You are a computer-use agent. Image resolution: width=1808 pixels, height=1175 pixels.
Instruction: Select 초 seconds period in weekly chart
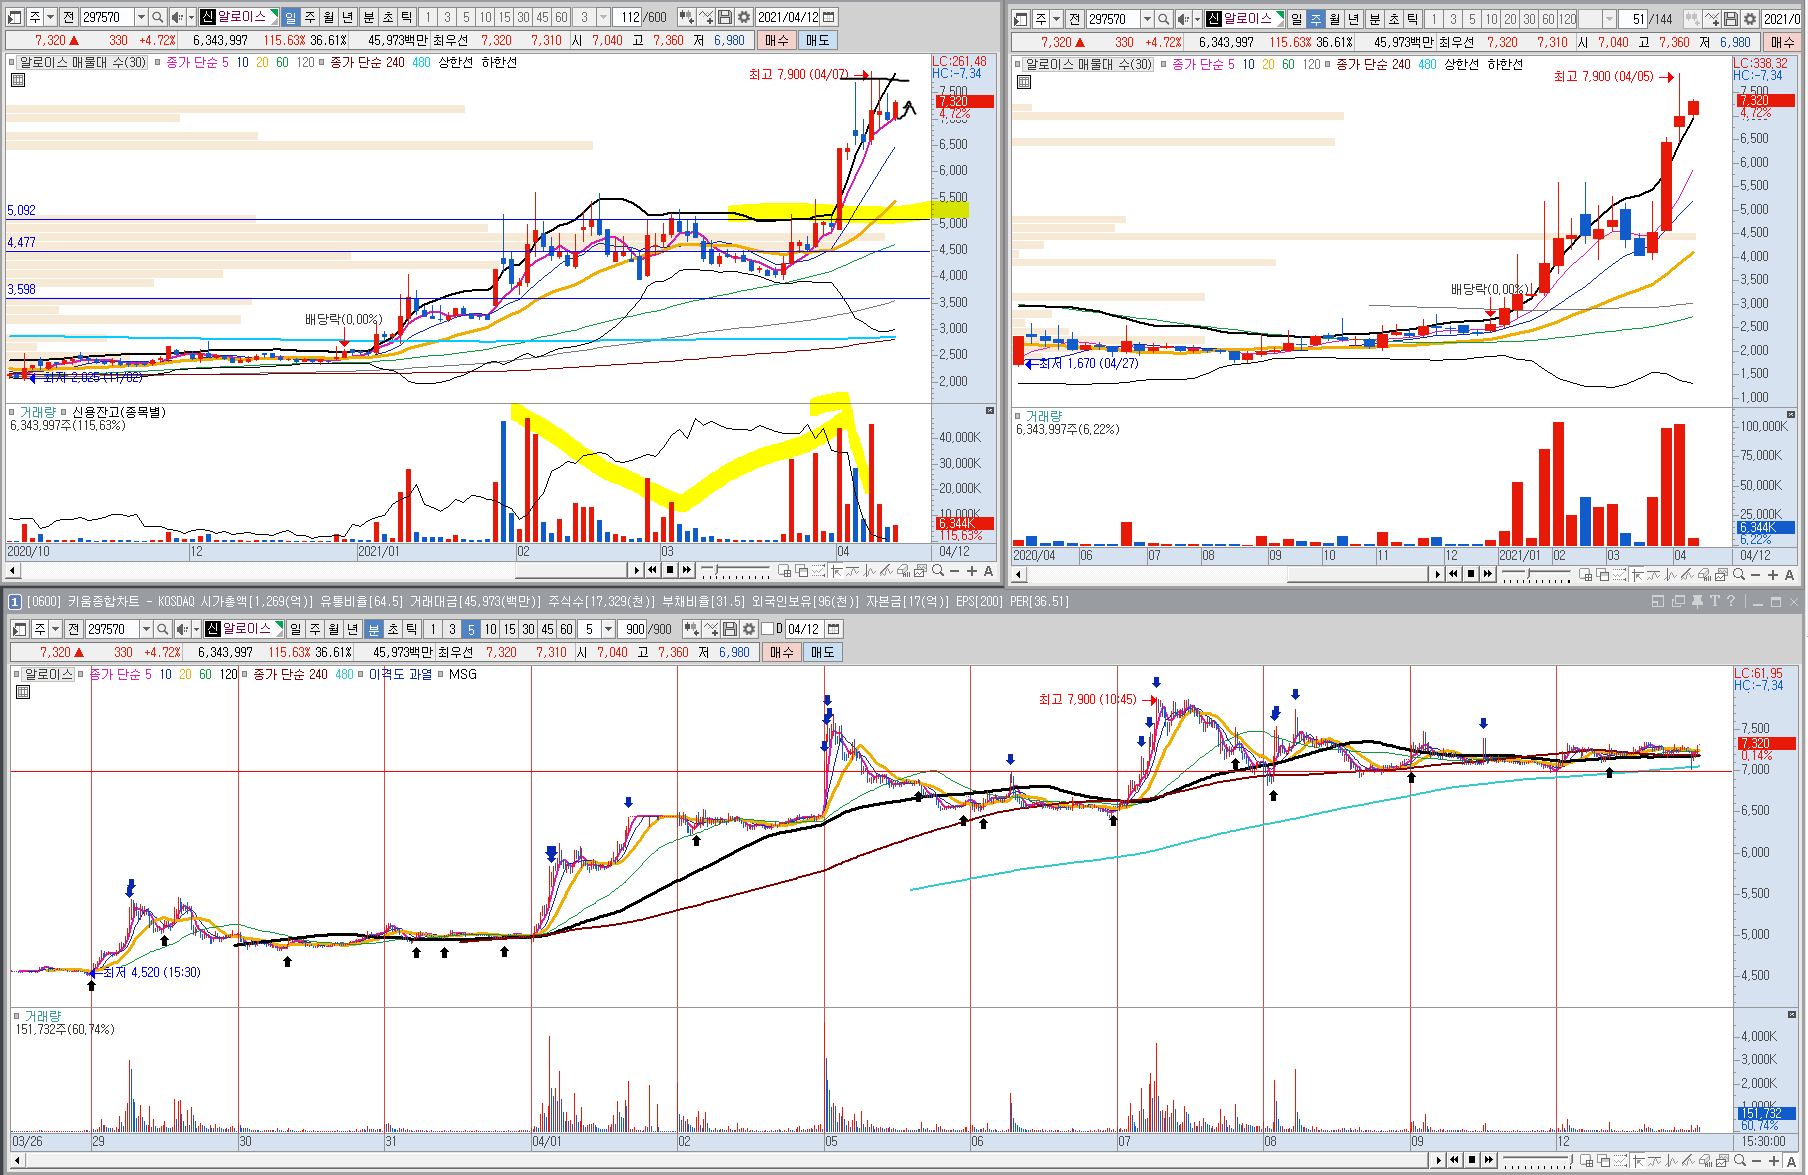coord(1393,19)
